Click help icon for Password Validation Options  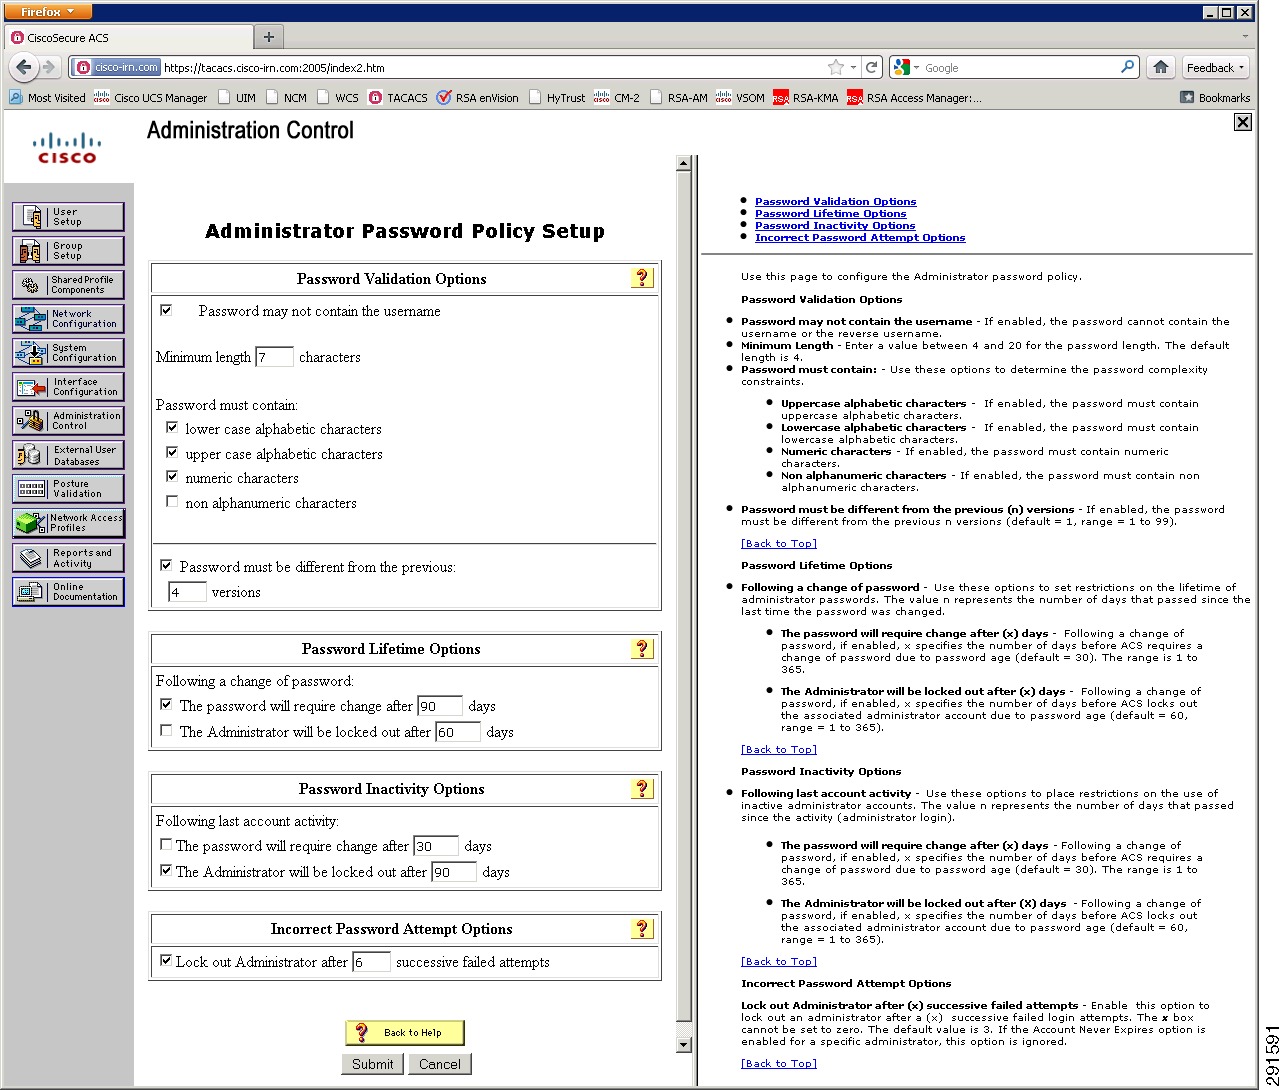pos(642,278)
